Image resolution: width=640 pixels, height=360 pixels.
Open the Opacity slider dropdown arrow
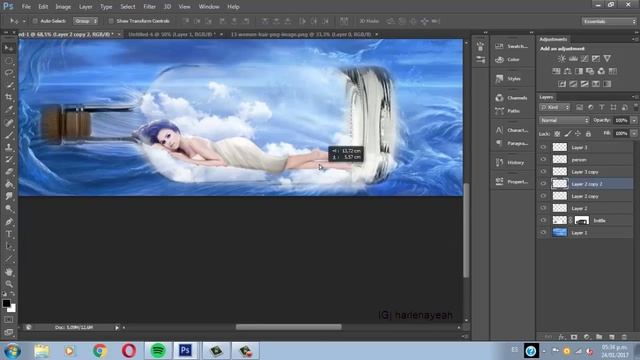(x=634, y=120)
